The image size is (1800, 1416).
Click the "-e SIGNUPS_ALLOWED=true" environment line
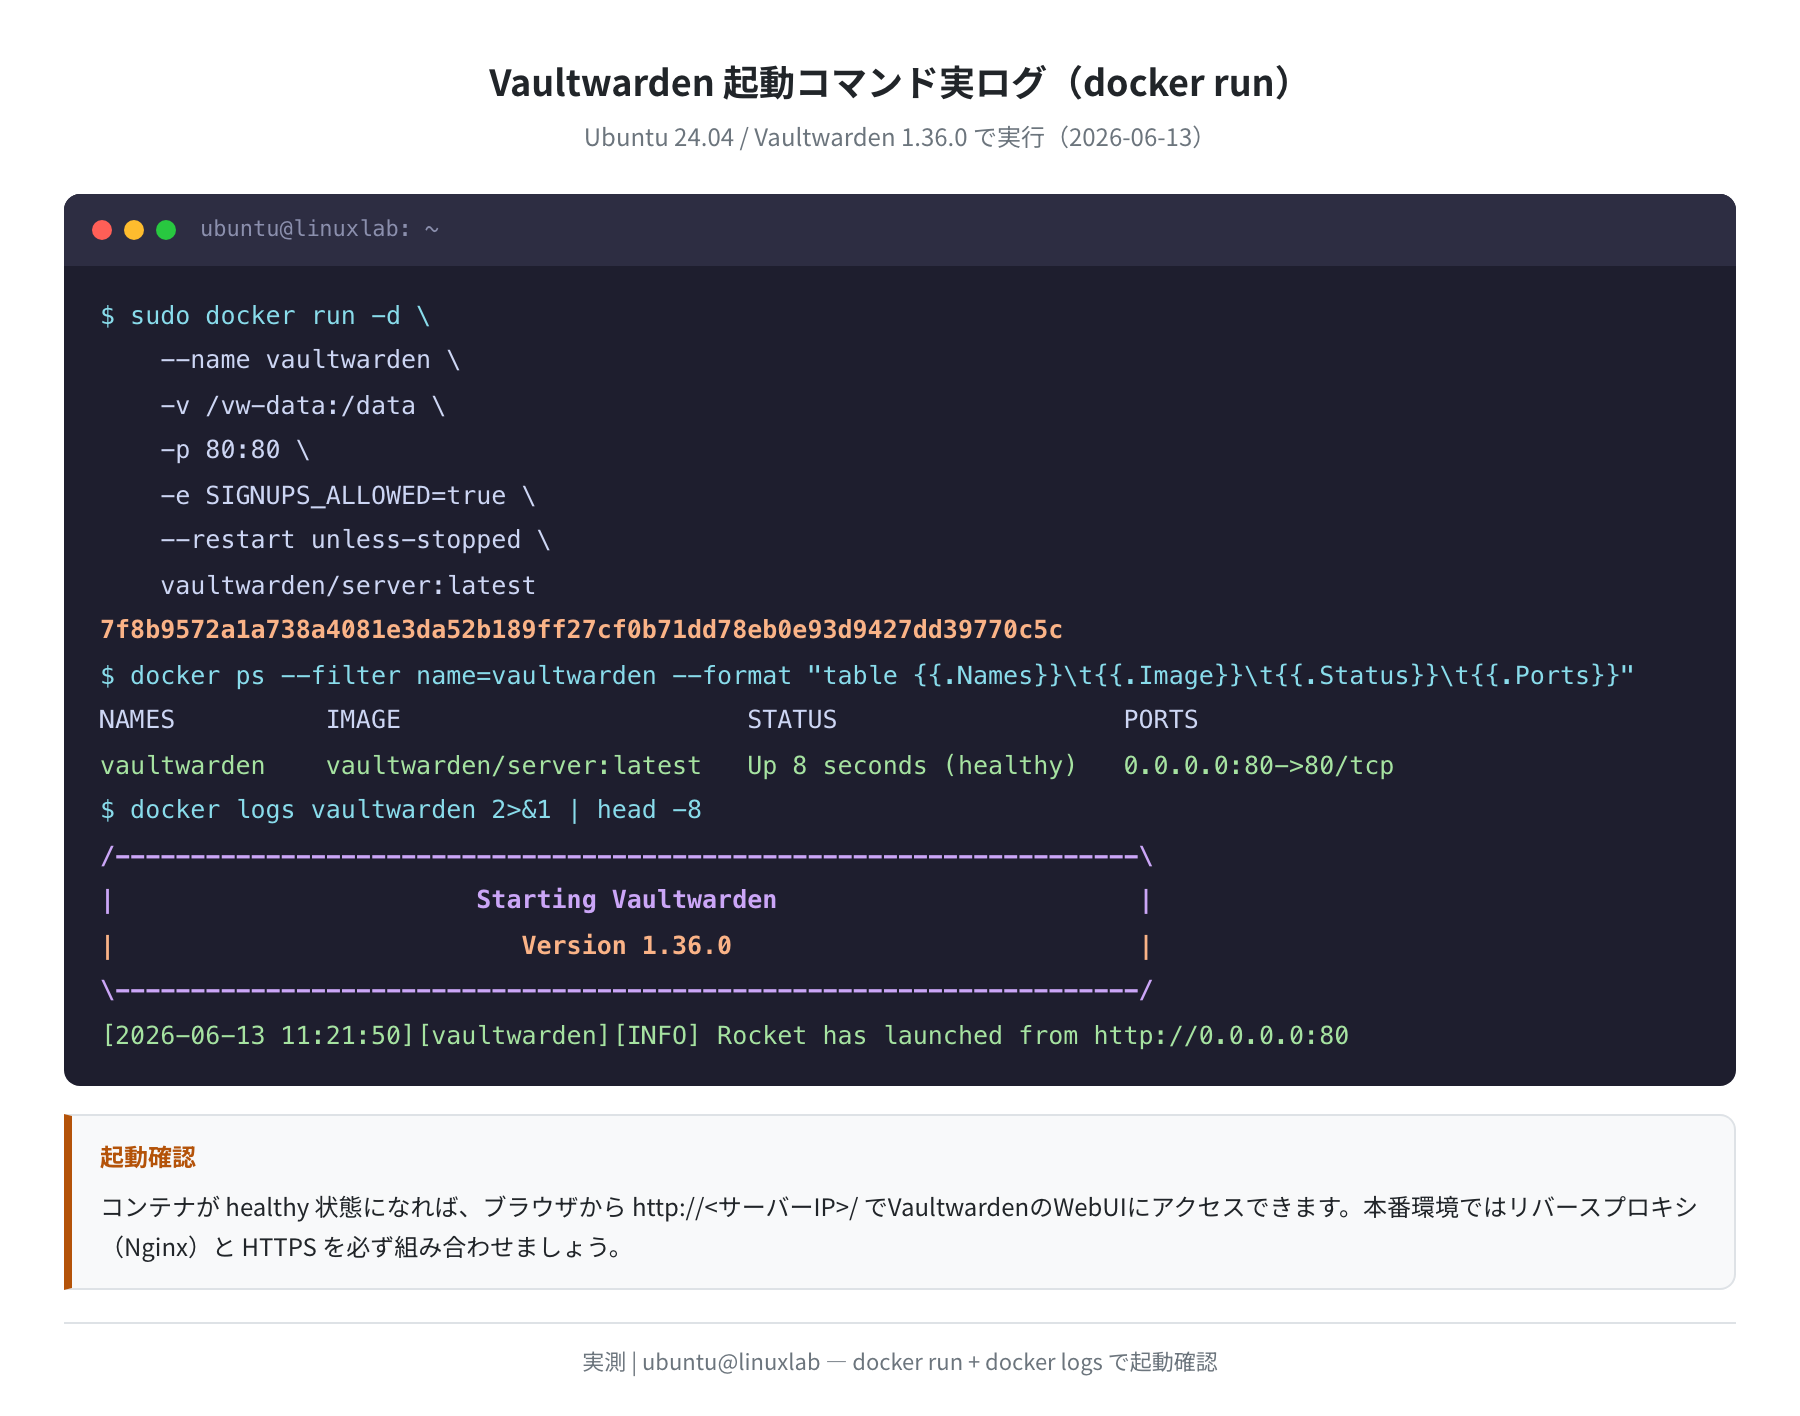coord(348,496)
